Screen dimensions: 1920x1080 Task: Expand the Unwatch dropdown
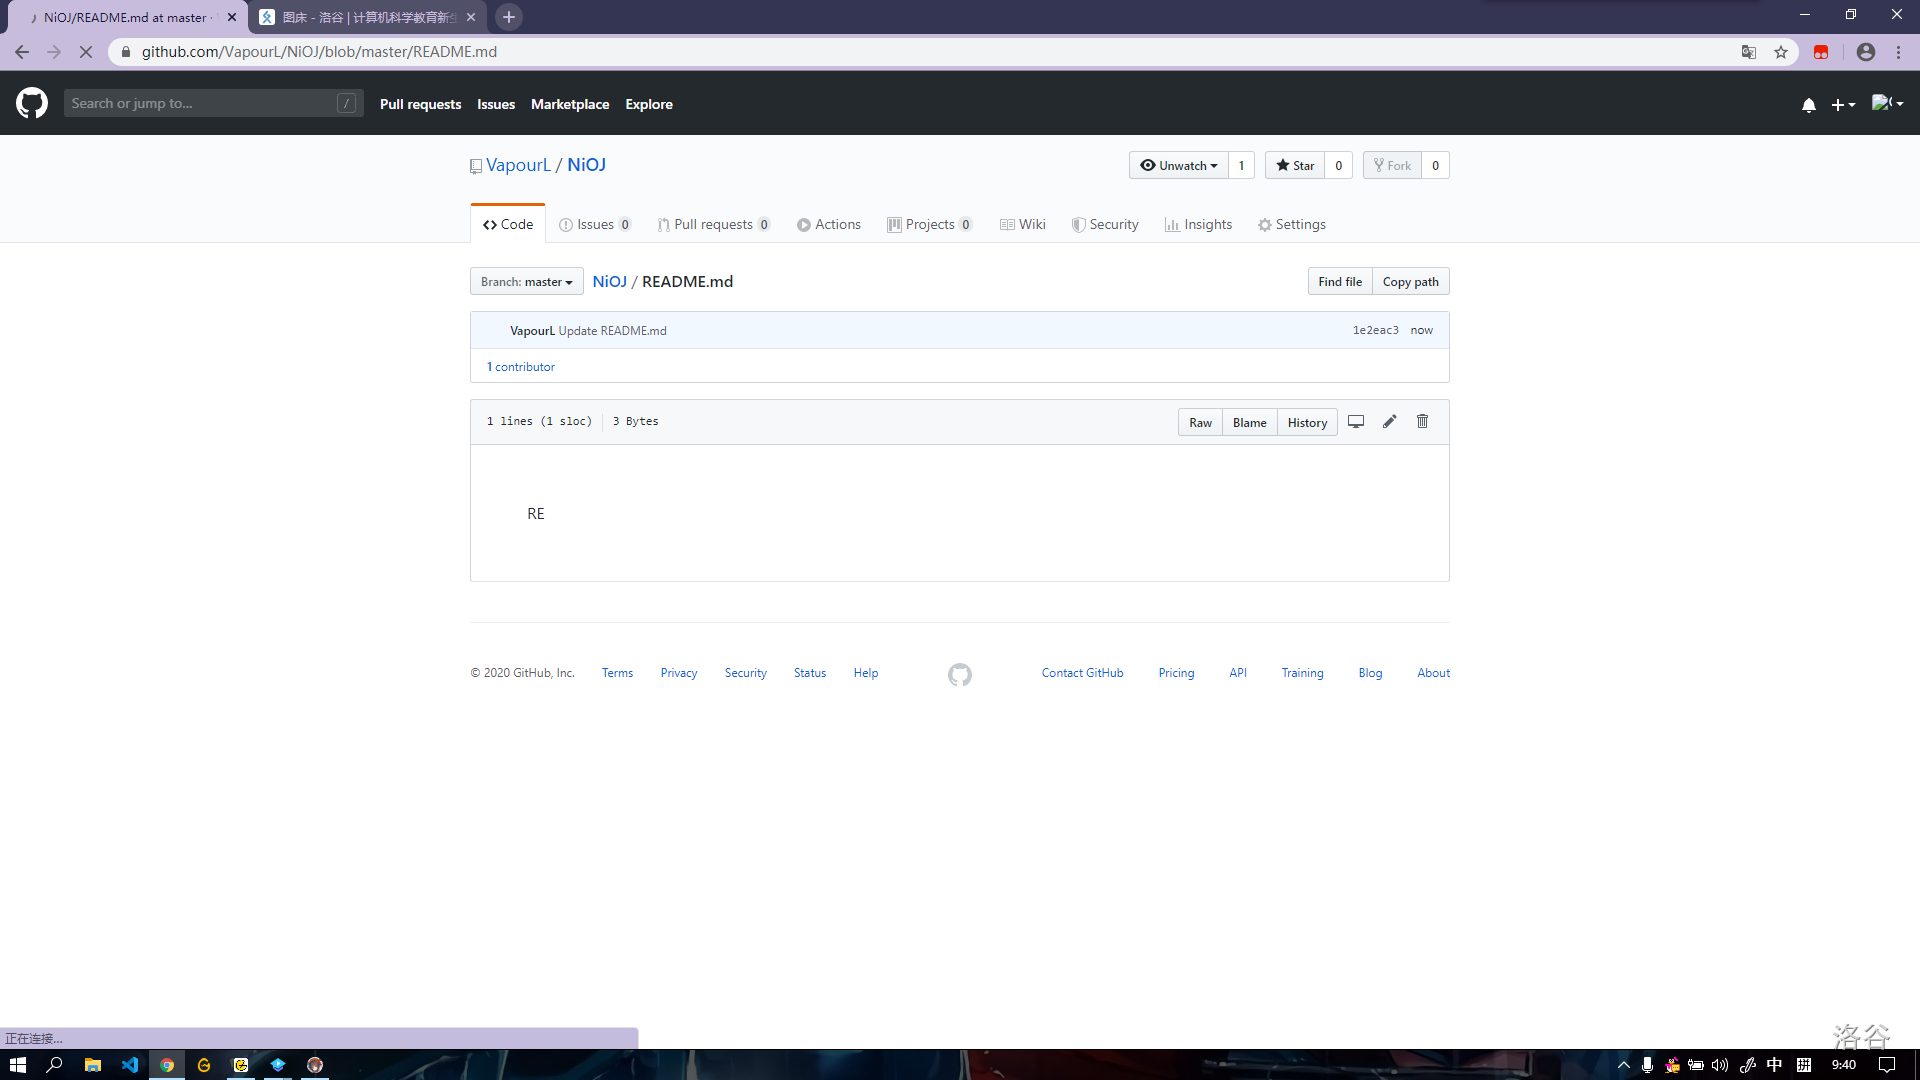(1179, 165)
